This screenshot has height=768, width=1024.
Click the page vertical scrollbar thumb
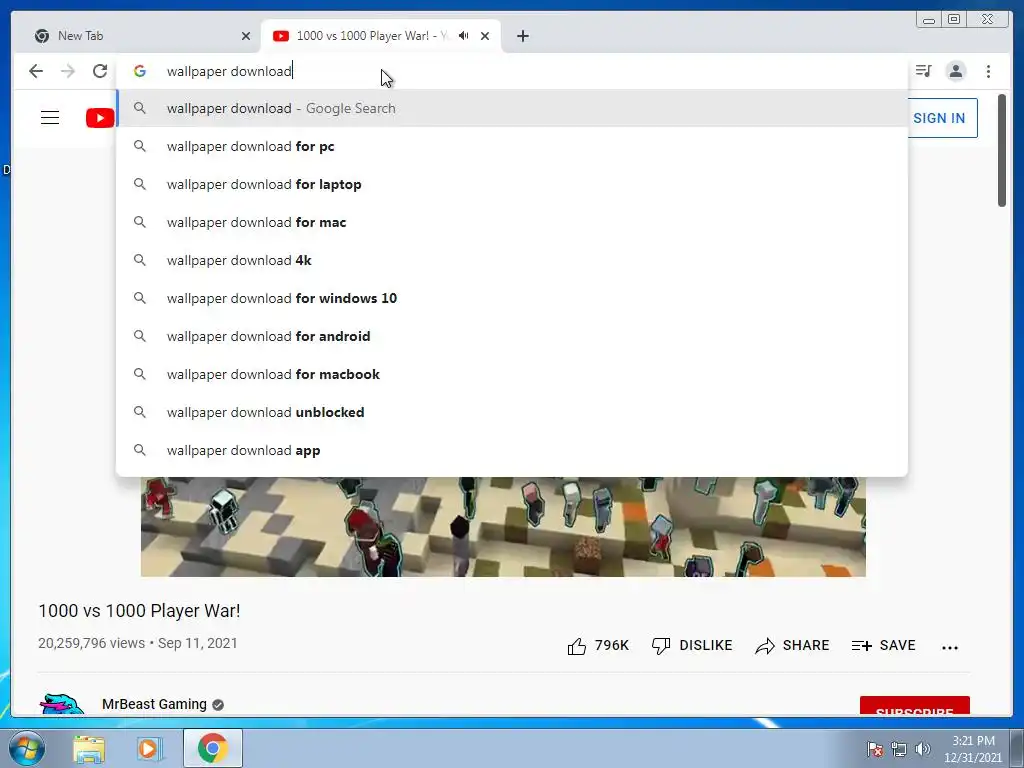pos(1001,150)
